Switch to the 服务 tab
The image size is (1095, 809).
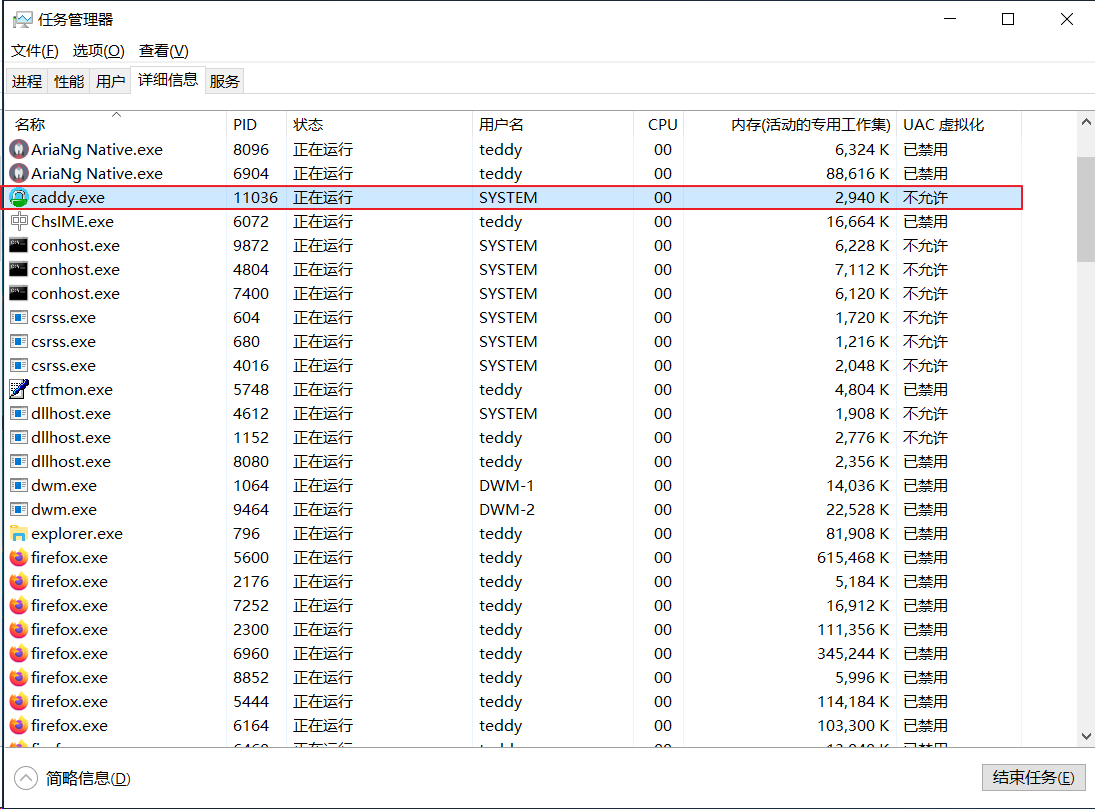(224, 82)
